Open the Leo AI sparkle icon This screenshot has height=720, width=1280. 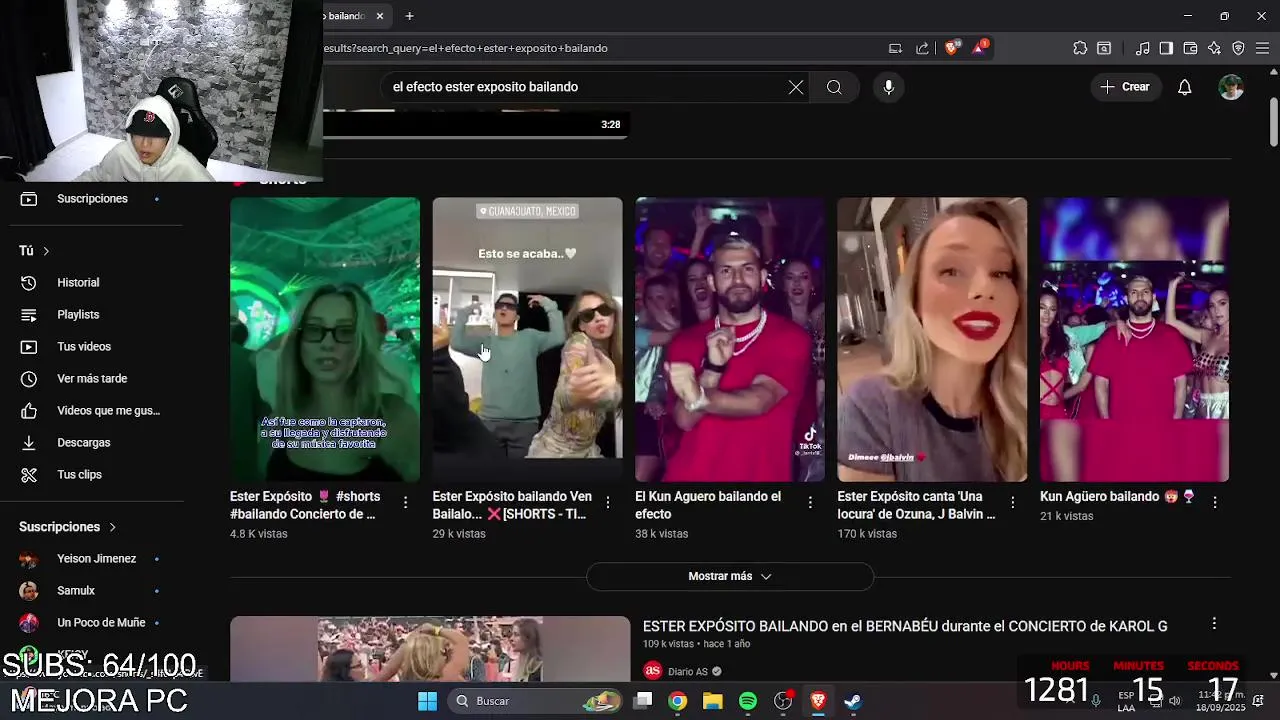tap(1214, 48)
